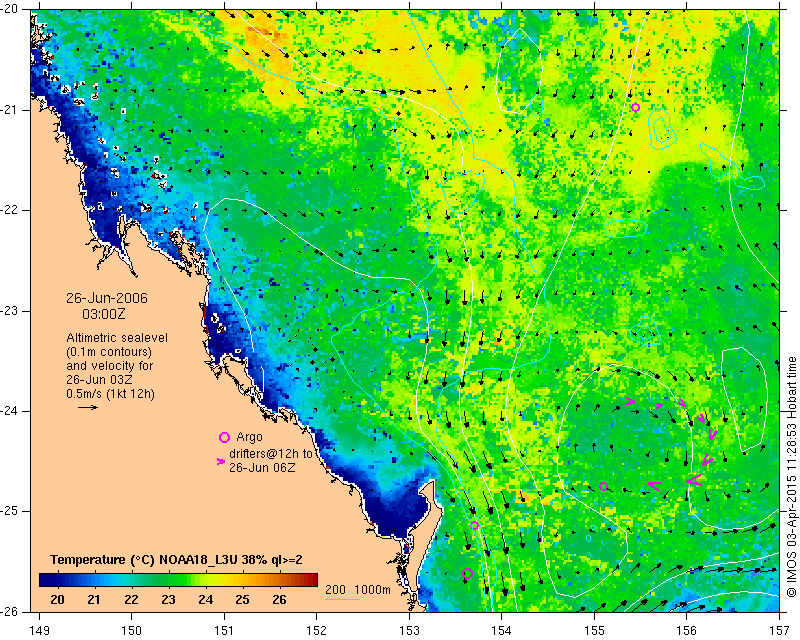
Task: Click longitude axis label "152"
Action: point(317,630)
